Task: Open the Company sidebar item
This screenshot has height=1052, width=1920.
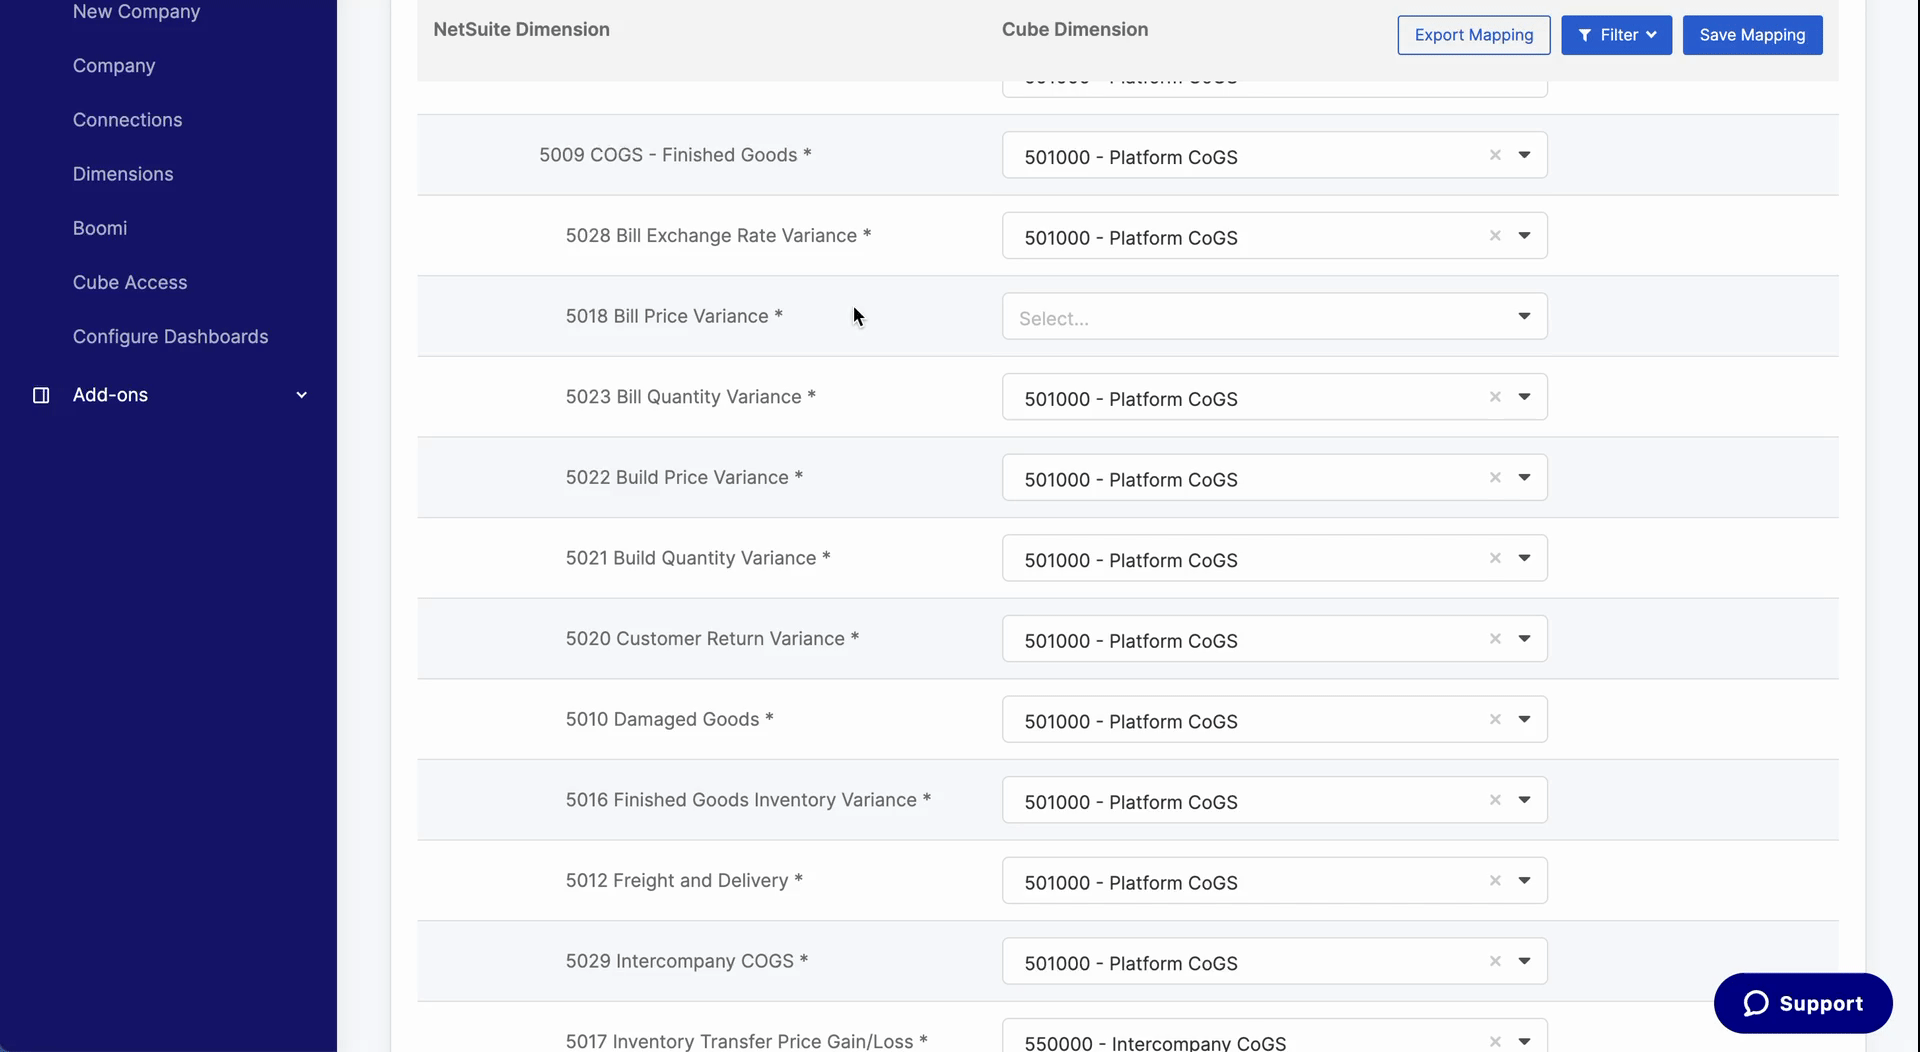Action: coord(114,66)
